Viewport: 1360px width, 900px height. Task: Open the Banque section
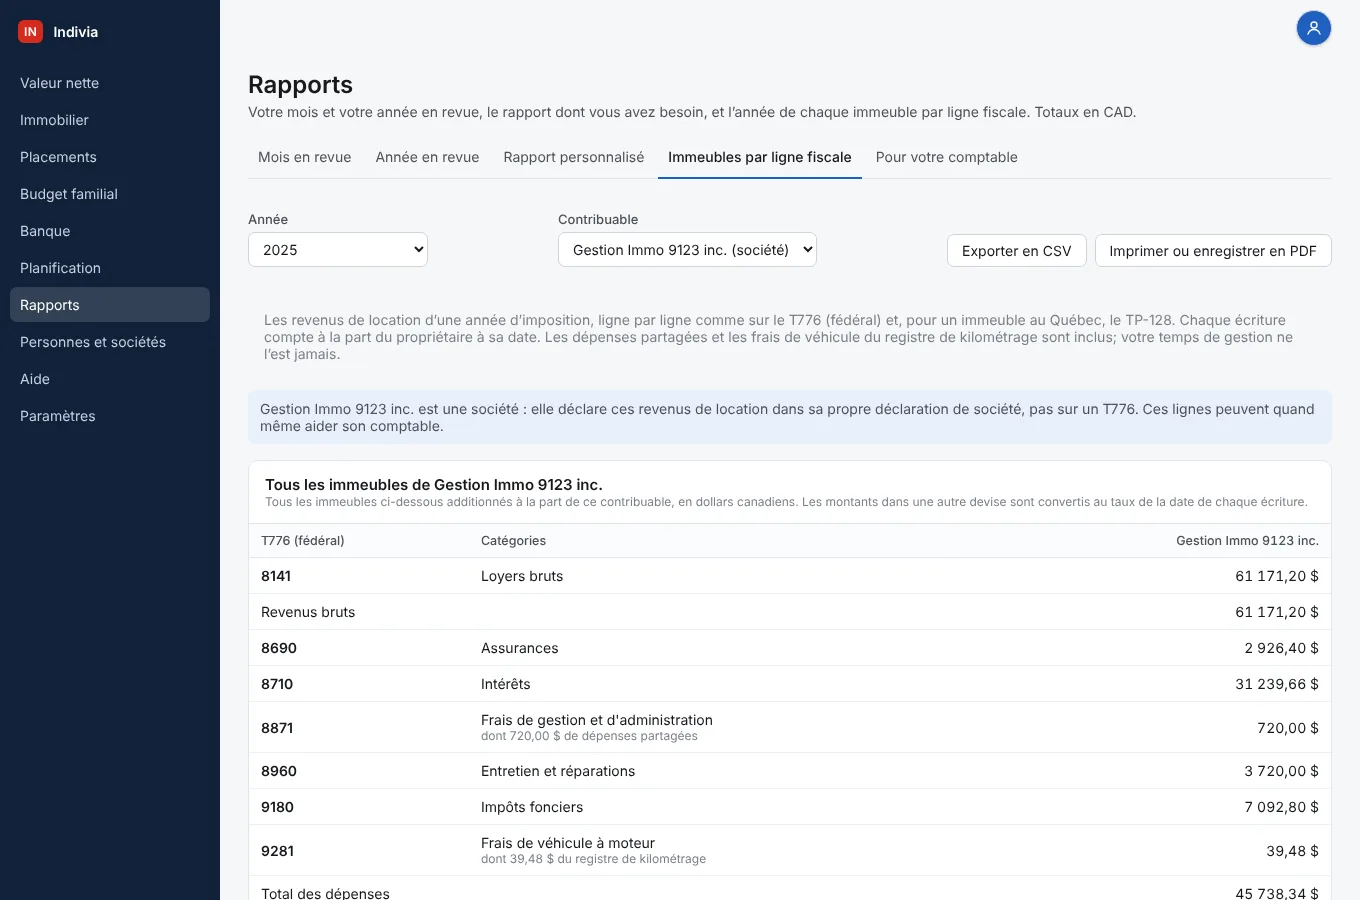(x=110, y=231)
